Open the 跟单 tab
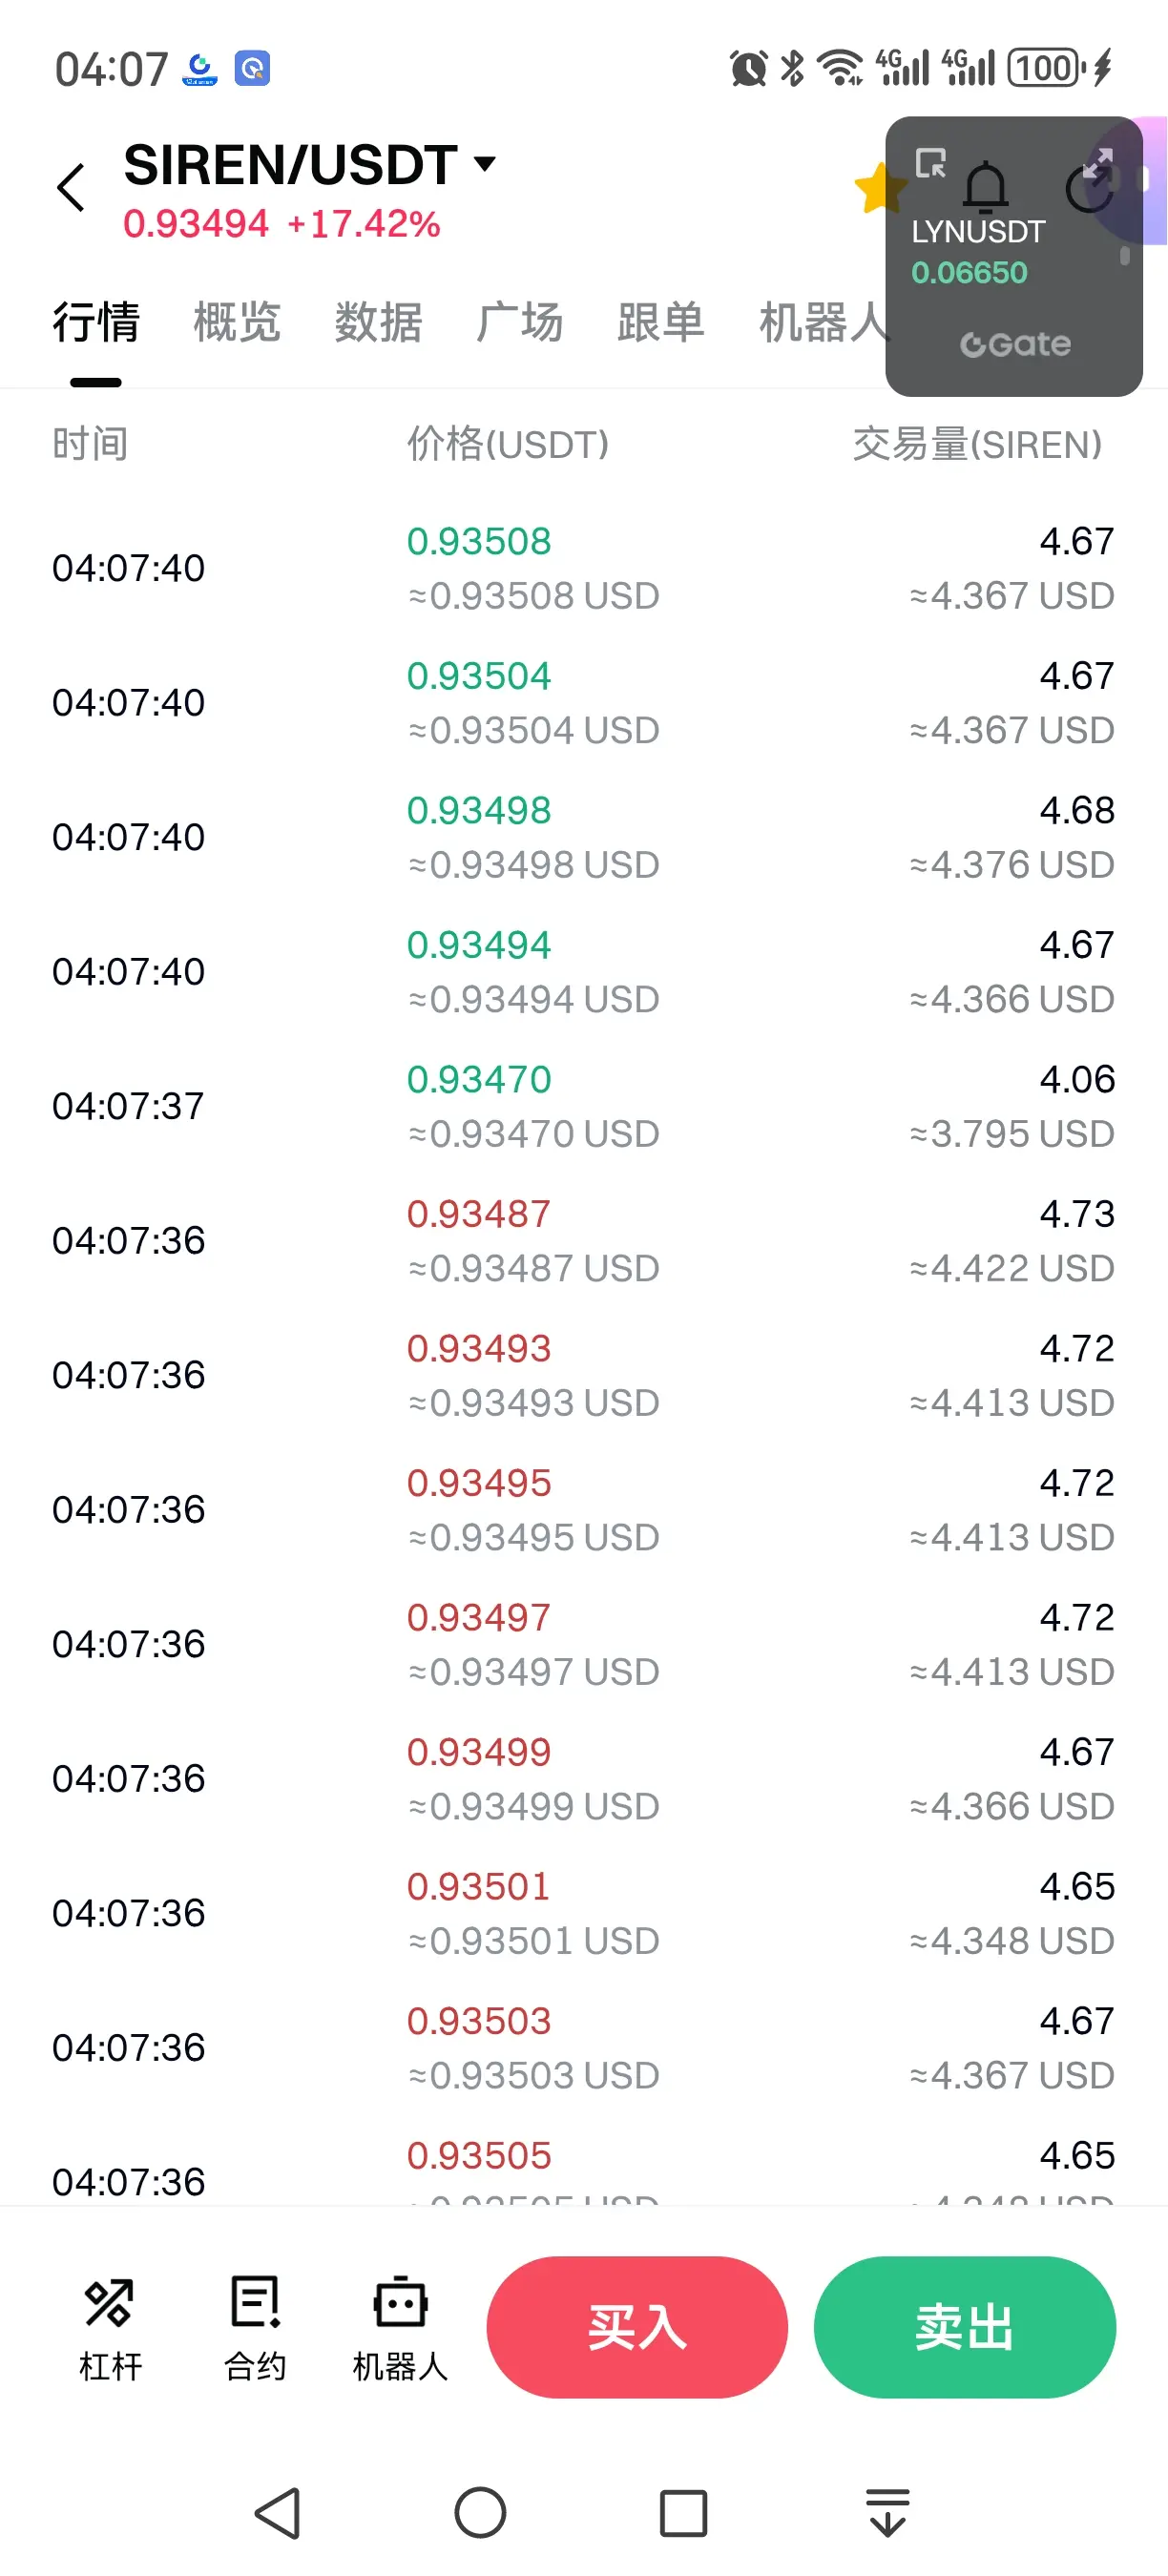This screenshot has width=1168, height=2576. click(660, 323)
